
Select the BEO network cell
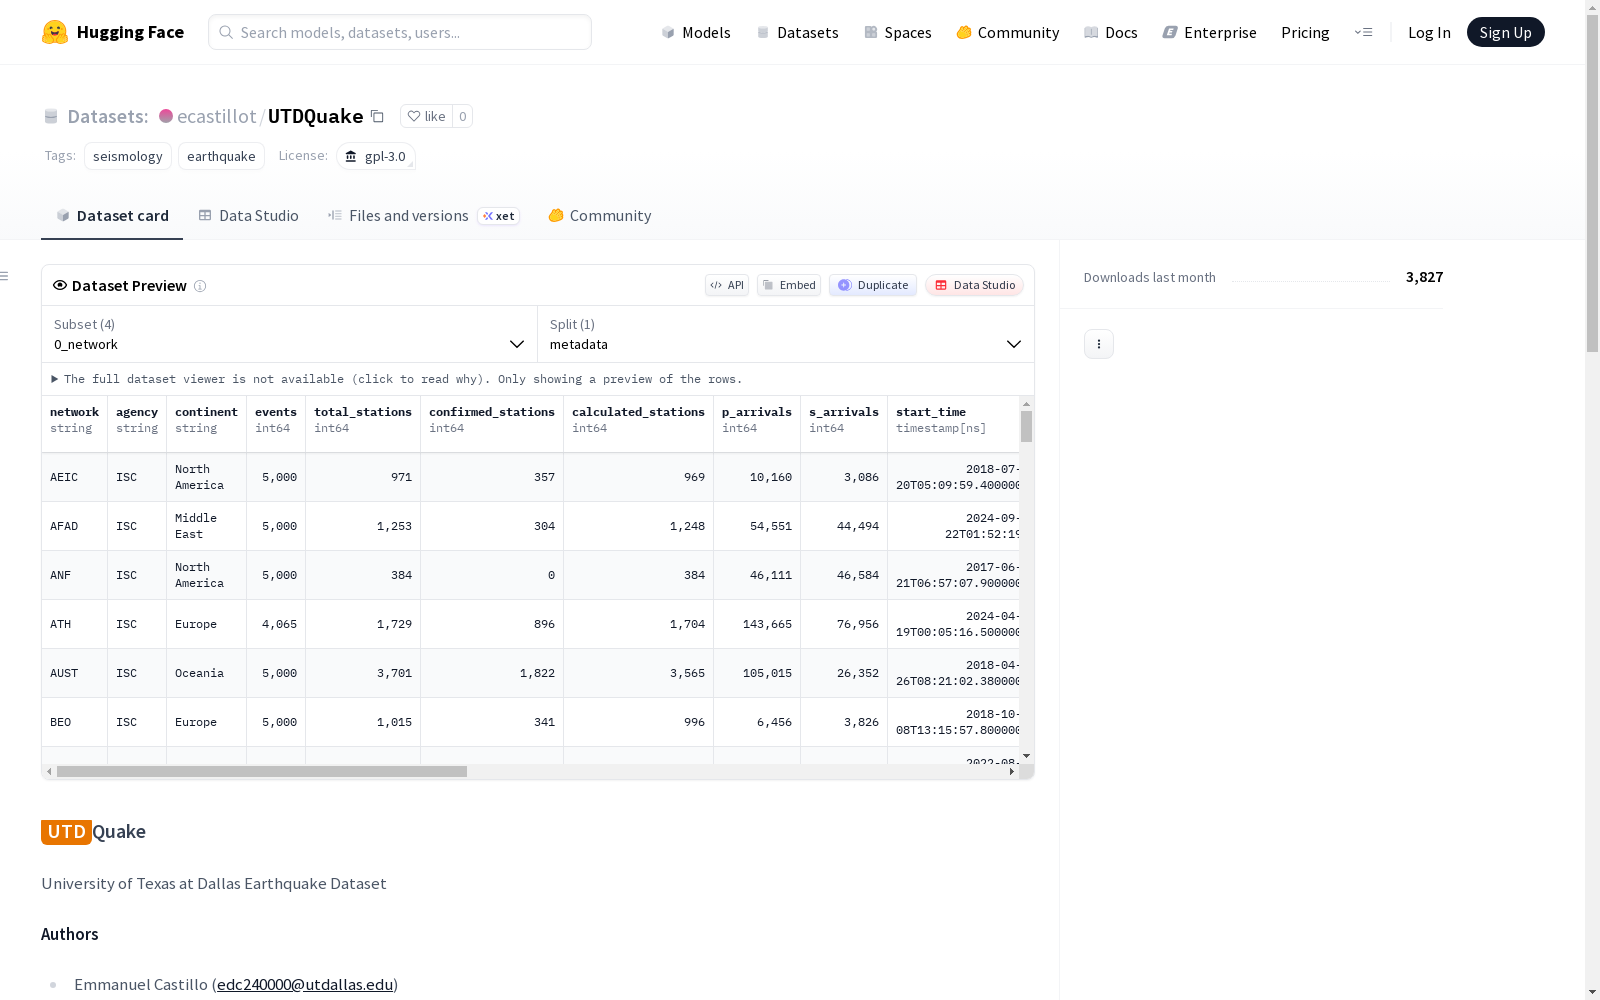coord(75,722)
